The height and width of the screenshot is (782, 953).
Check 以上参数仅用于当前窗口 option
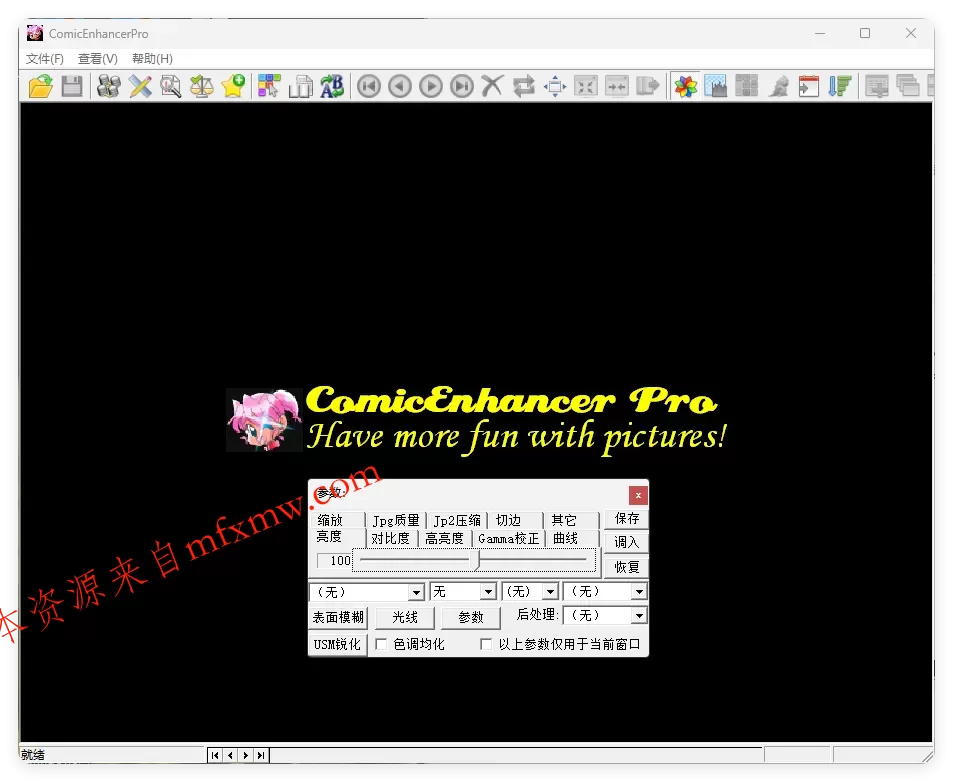click(486, 644)
